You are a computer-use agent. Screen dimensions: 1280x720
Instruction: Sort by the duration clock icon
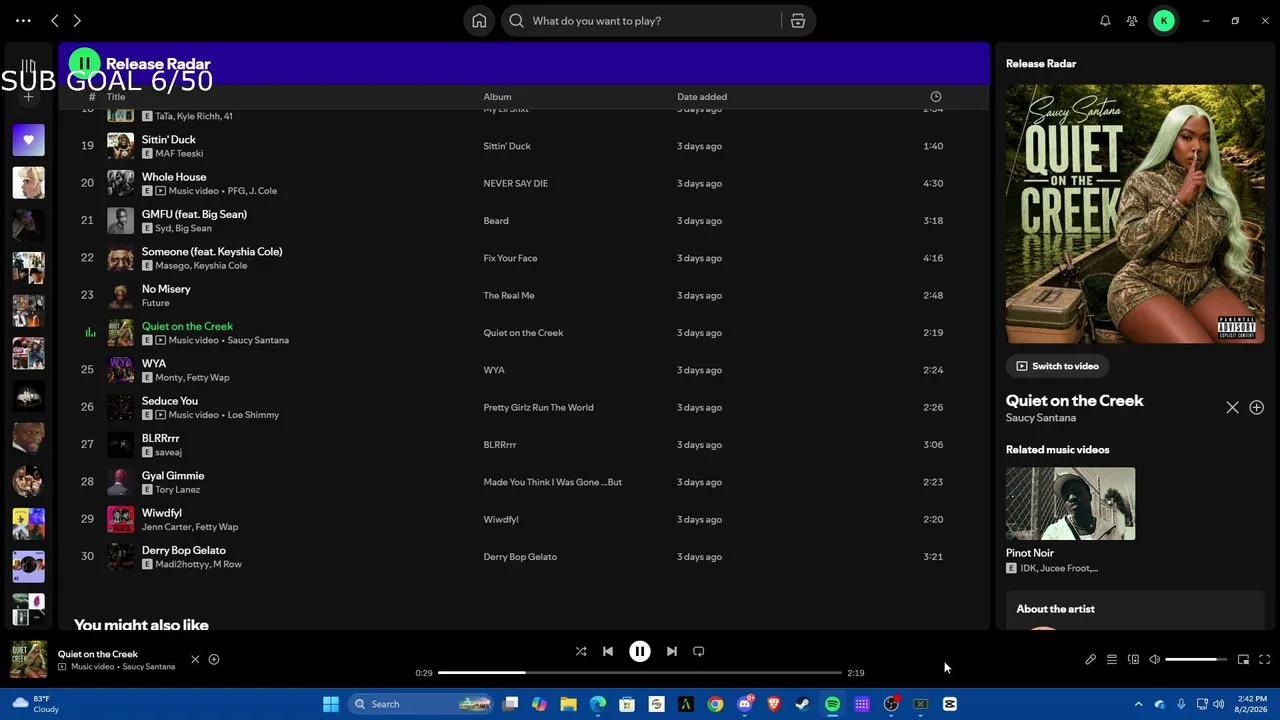click(x=936, y=97)
